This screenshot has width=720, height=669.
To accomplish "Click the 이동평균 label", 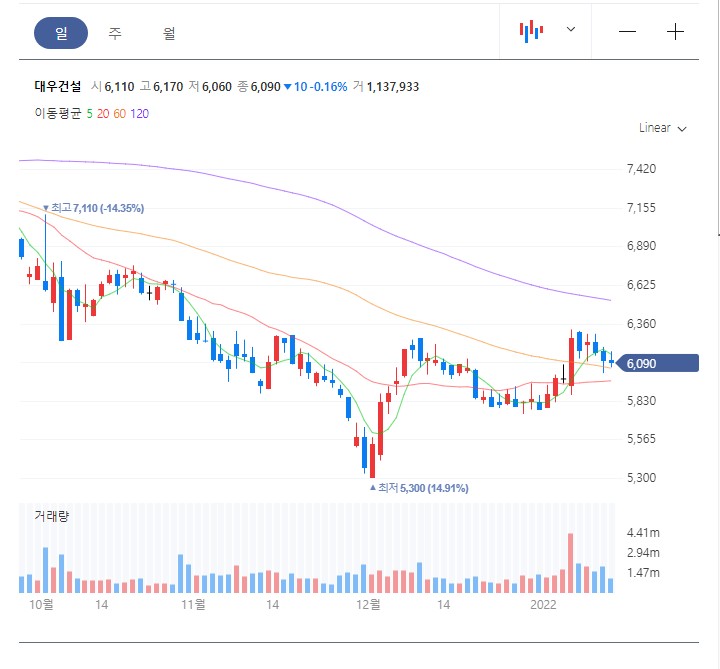I will click(58, 113).
